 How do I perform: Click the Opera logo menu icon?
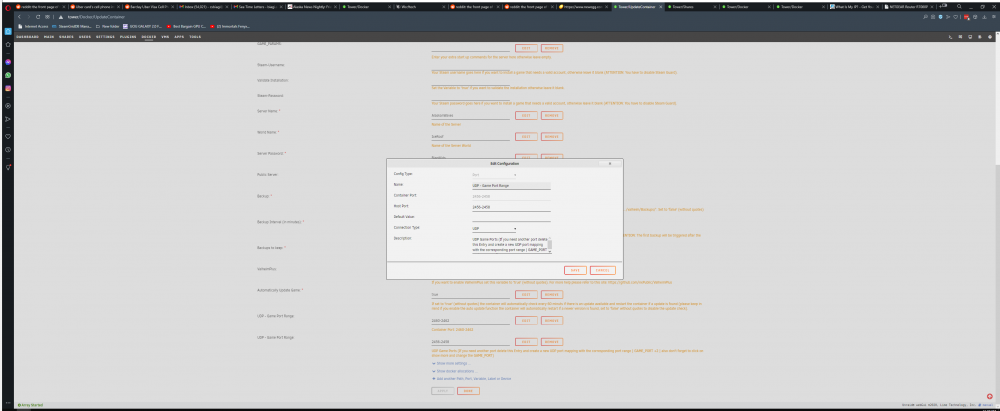[x=8, y=6]
